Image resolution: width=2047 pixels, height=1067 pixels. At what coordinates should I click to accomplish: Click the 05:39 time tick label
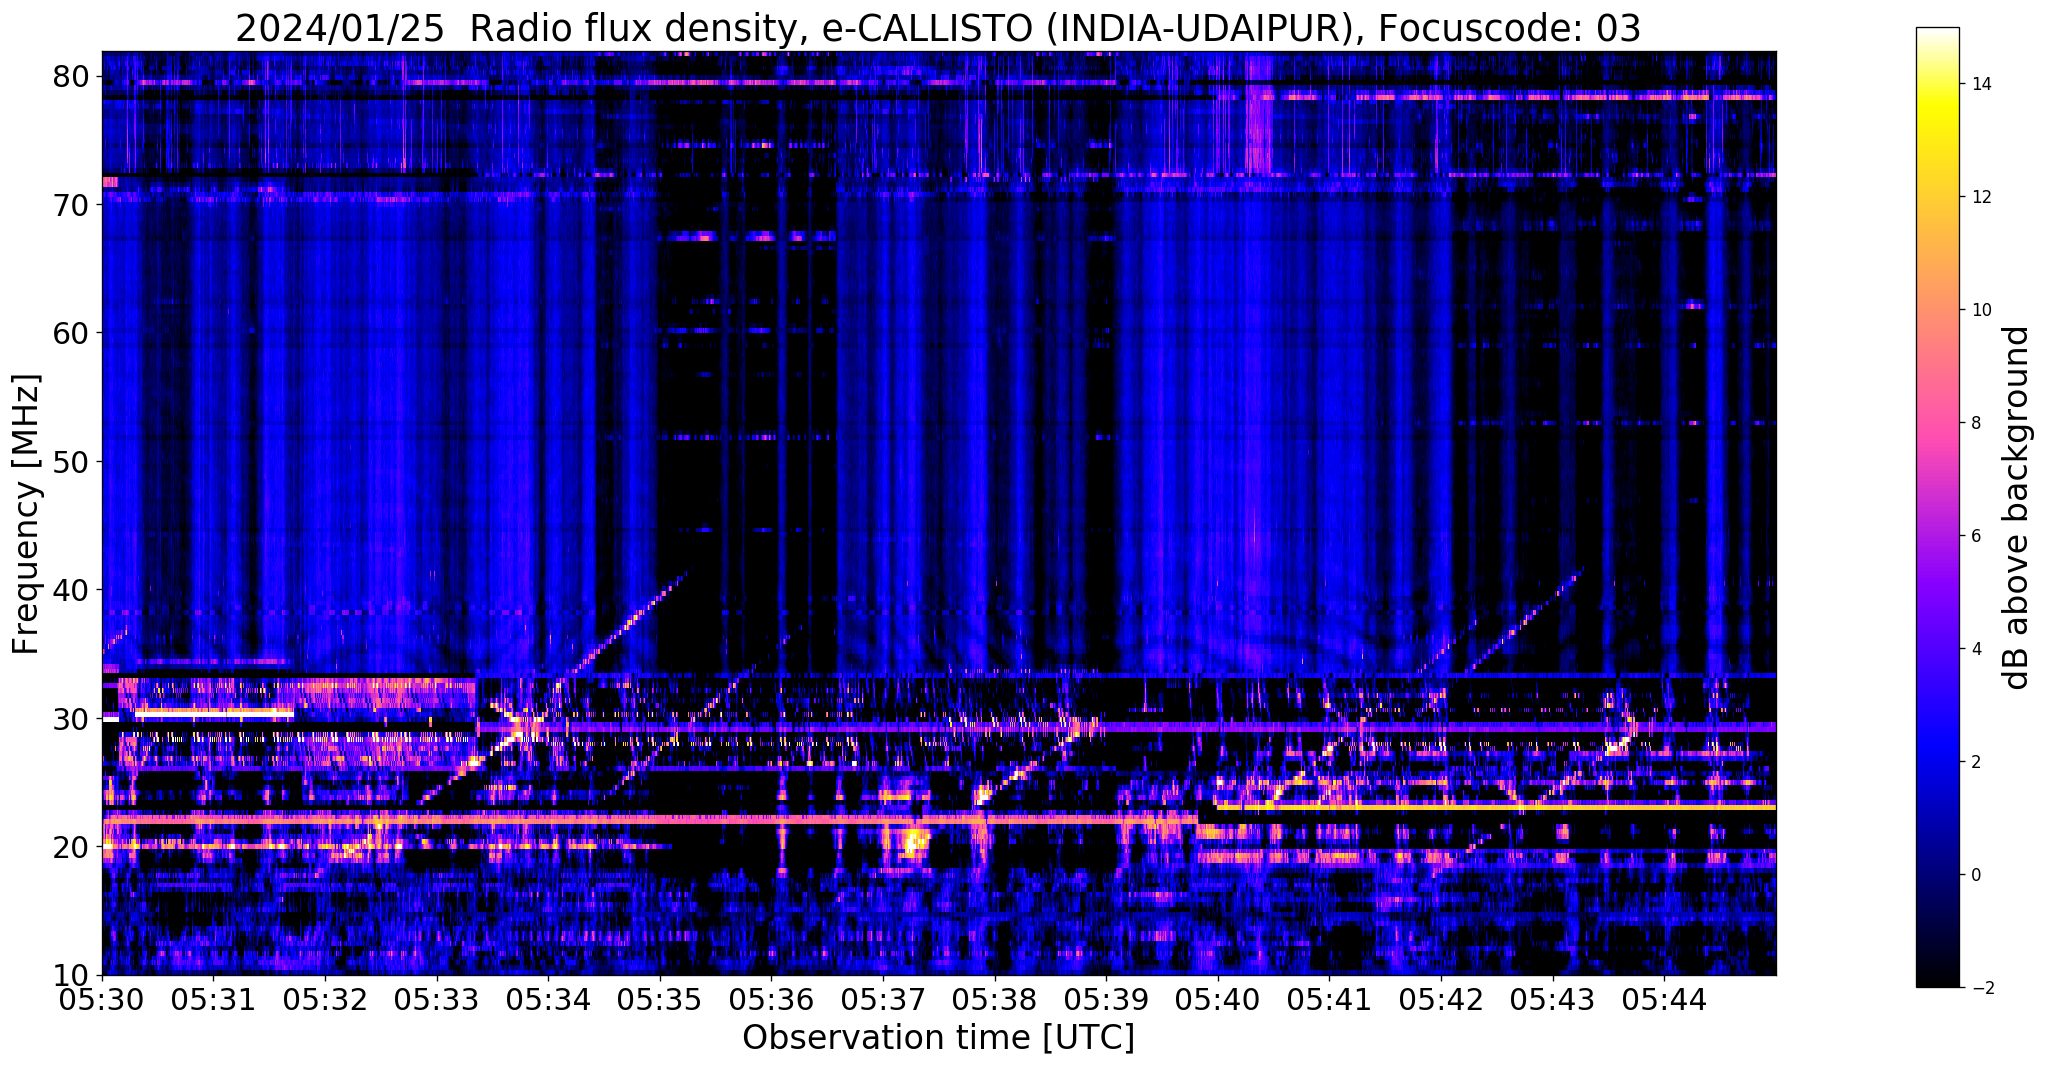click(1106, 1000)
